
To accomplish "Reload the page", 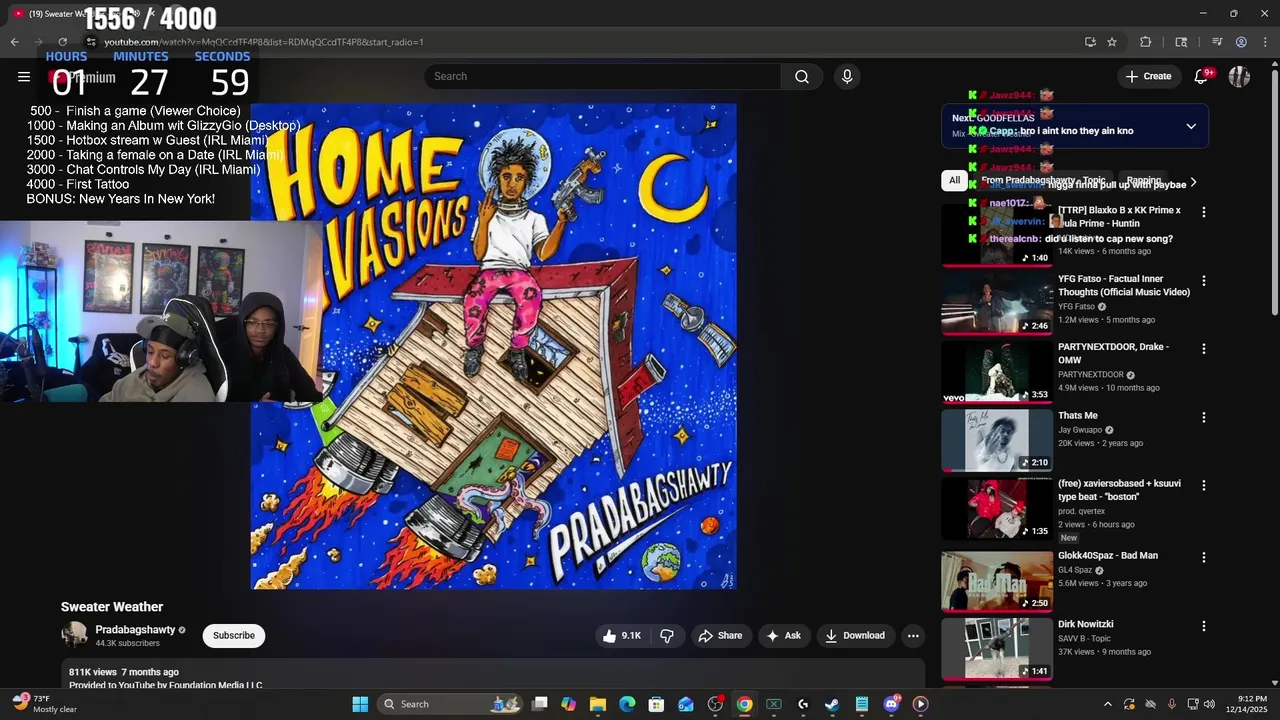I will coord(63,42).
